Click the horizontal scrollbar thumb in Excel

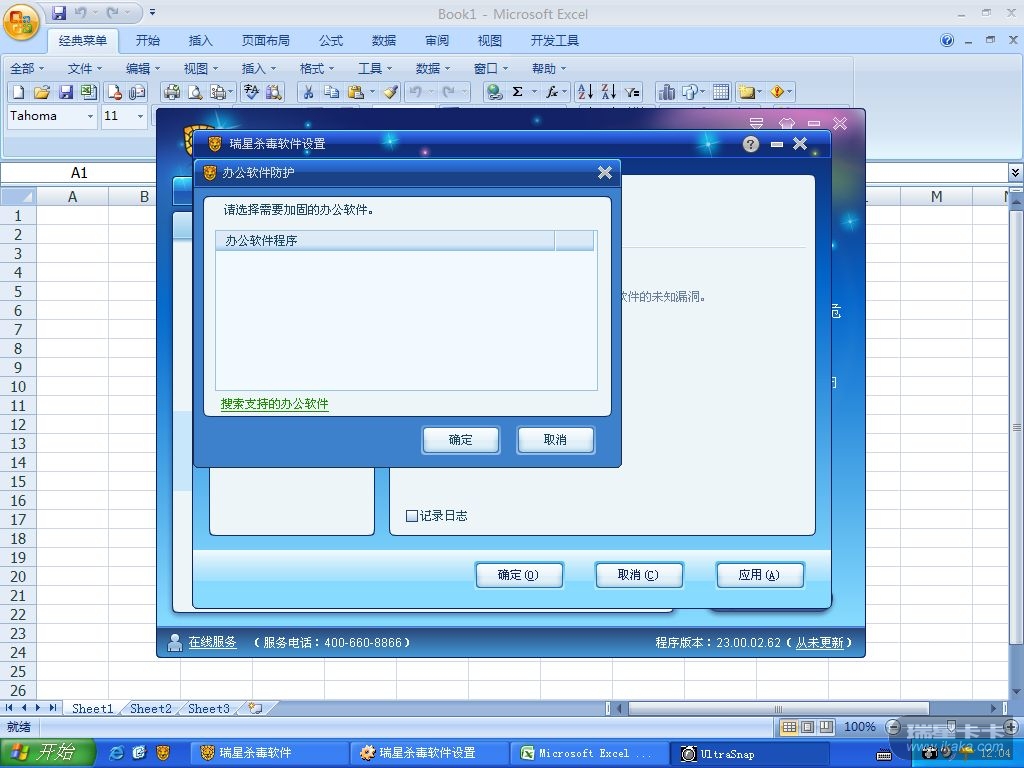click(778, 708)
